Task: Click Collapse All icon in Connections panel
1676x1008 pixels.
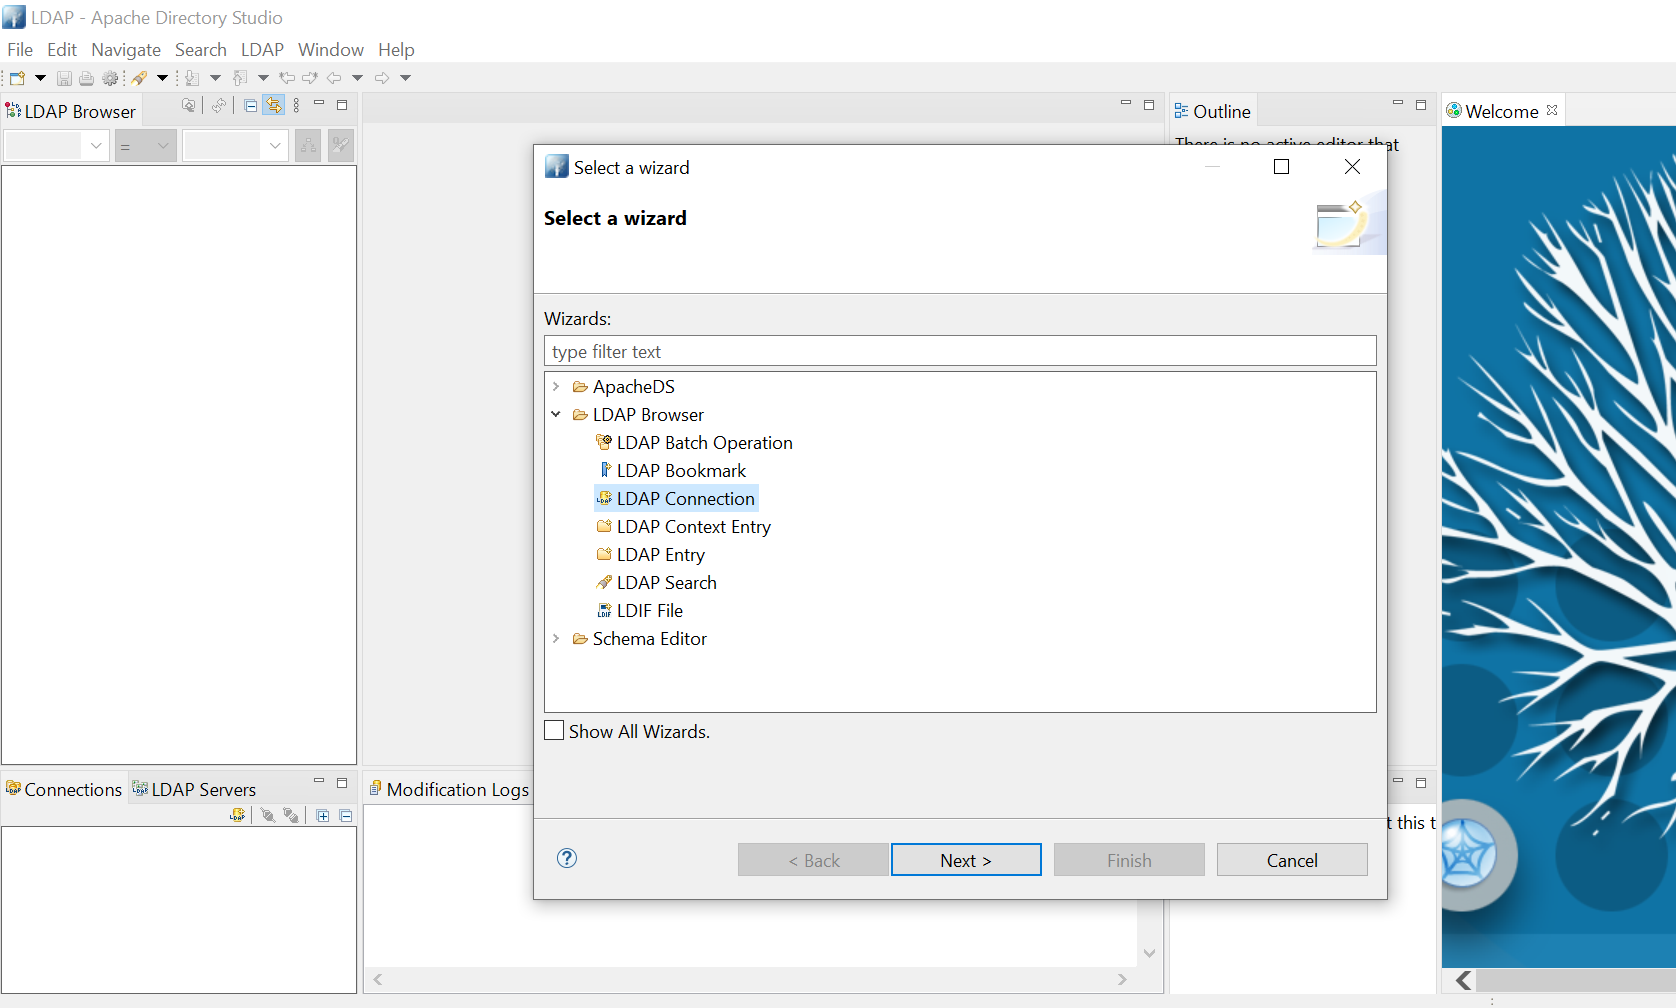Action: click(x=346, y=816)
